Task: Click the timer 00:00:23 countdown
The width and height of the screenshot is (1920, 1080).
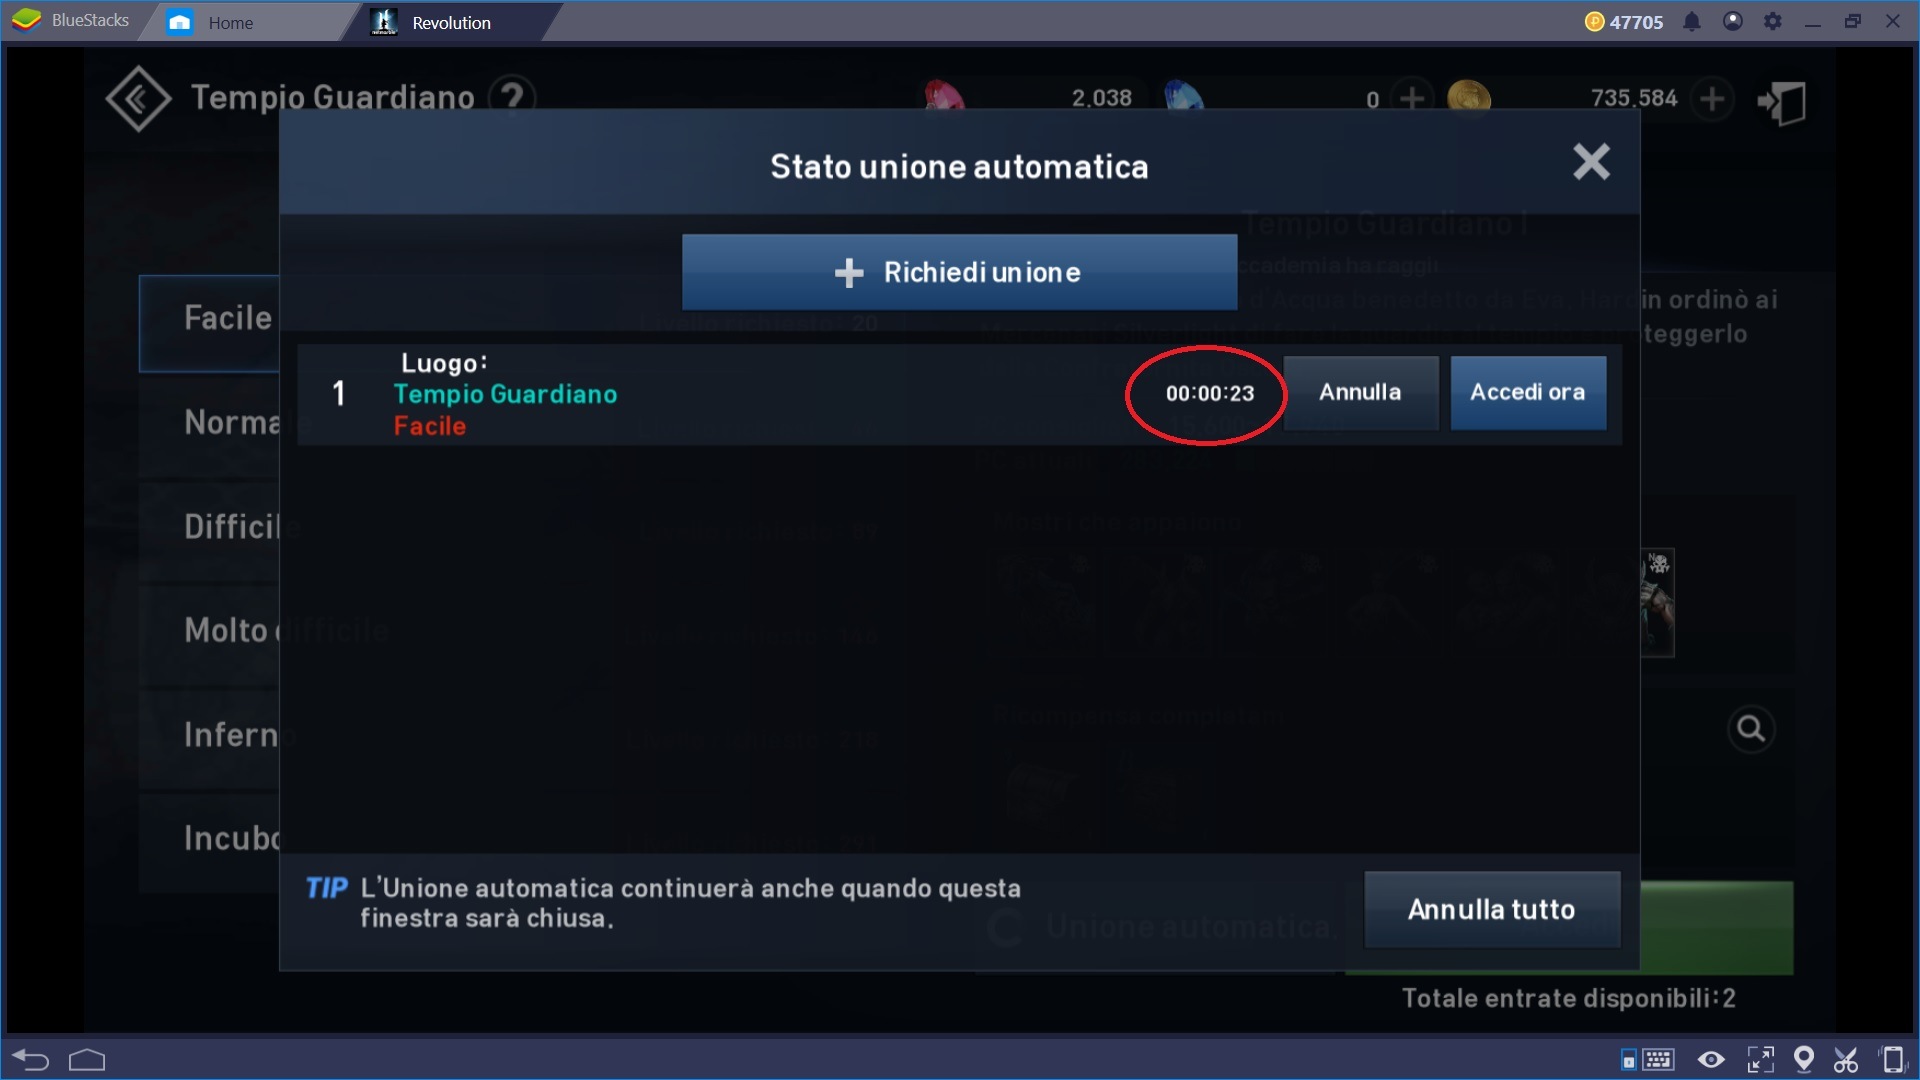Action: click(x=1207, y=392)
